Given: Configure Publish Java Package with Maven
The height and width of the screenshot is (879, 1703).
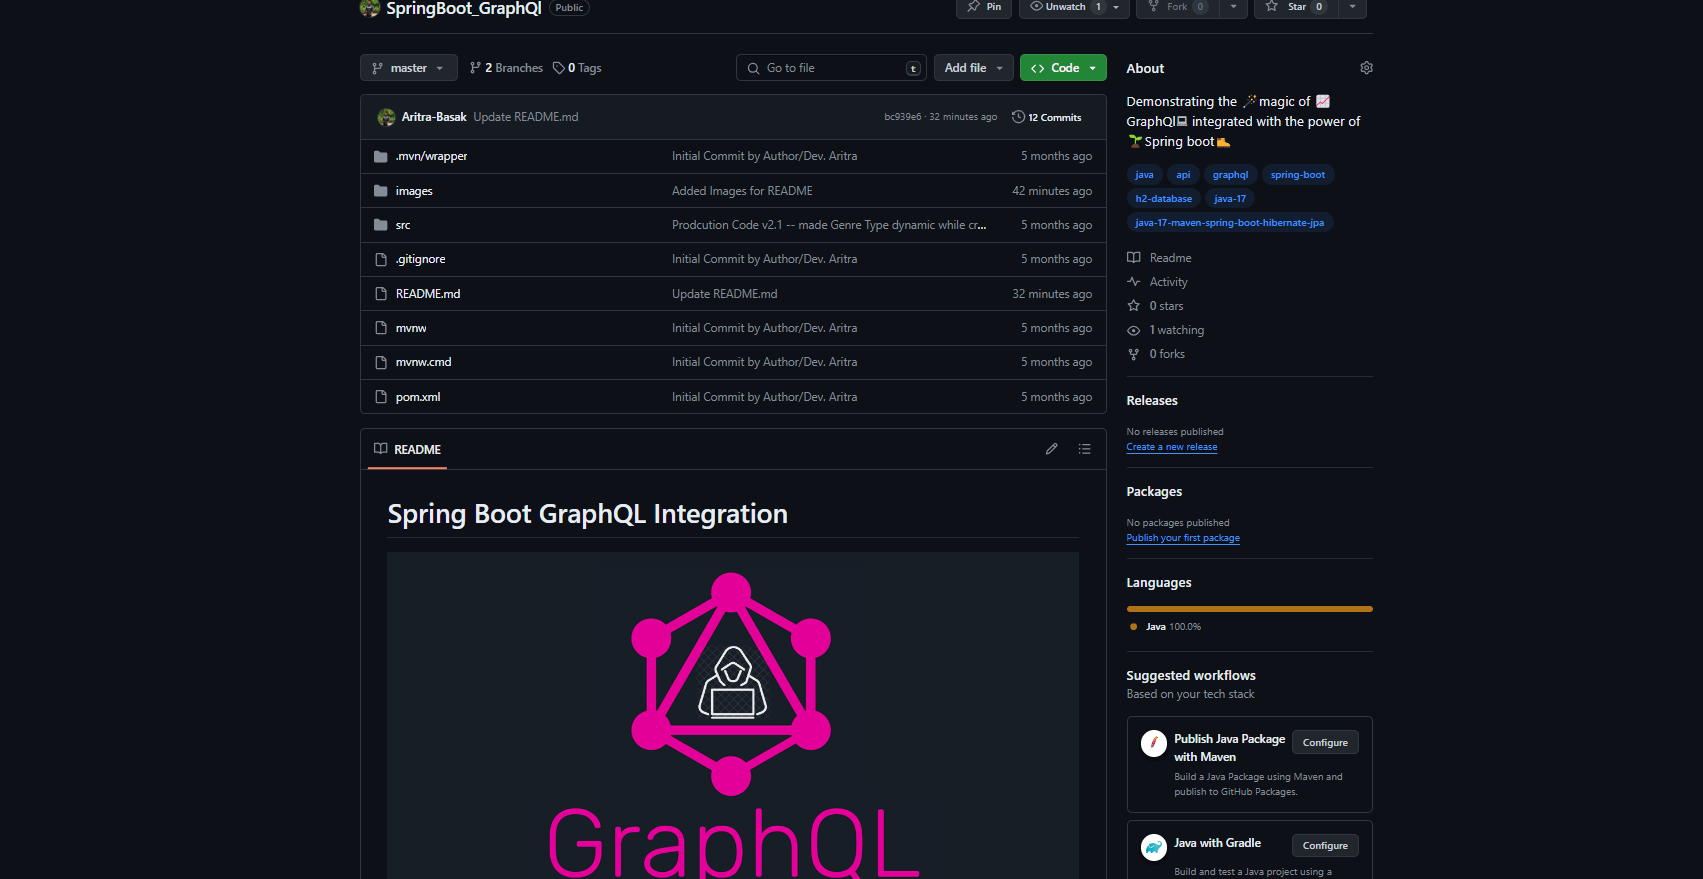Looking at the screenshot, I should point(1325,743).
